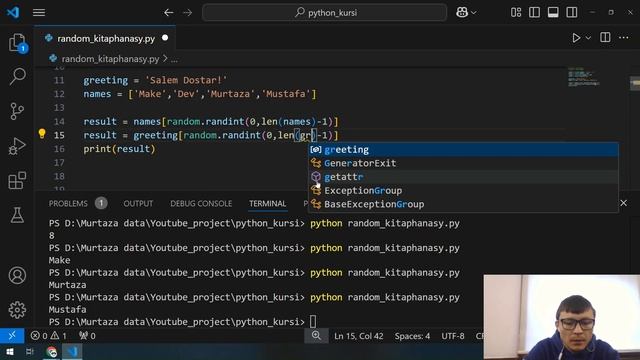The height and width of the screenshot is (360, 640).
Task: Click the minimap code overview
Action: pyautogui.click(x=584, y=77)
